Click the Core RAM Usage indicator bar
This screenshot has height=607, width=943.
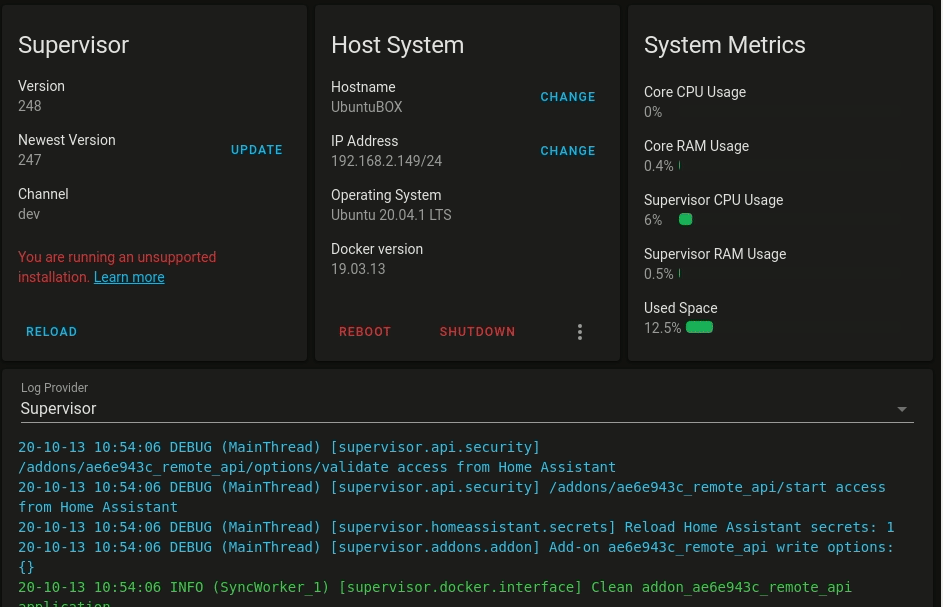[x=680, y=165]
